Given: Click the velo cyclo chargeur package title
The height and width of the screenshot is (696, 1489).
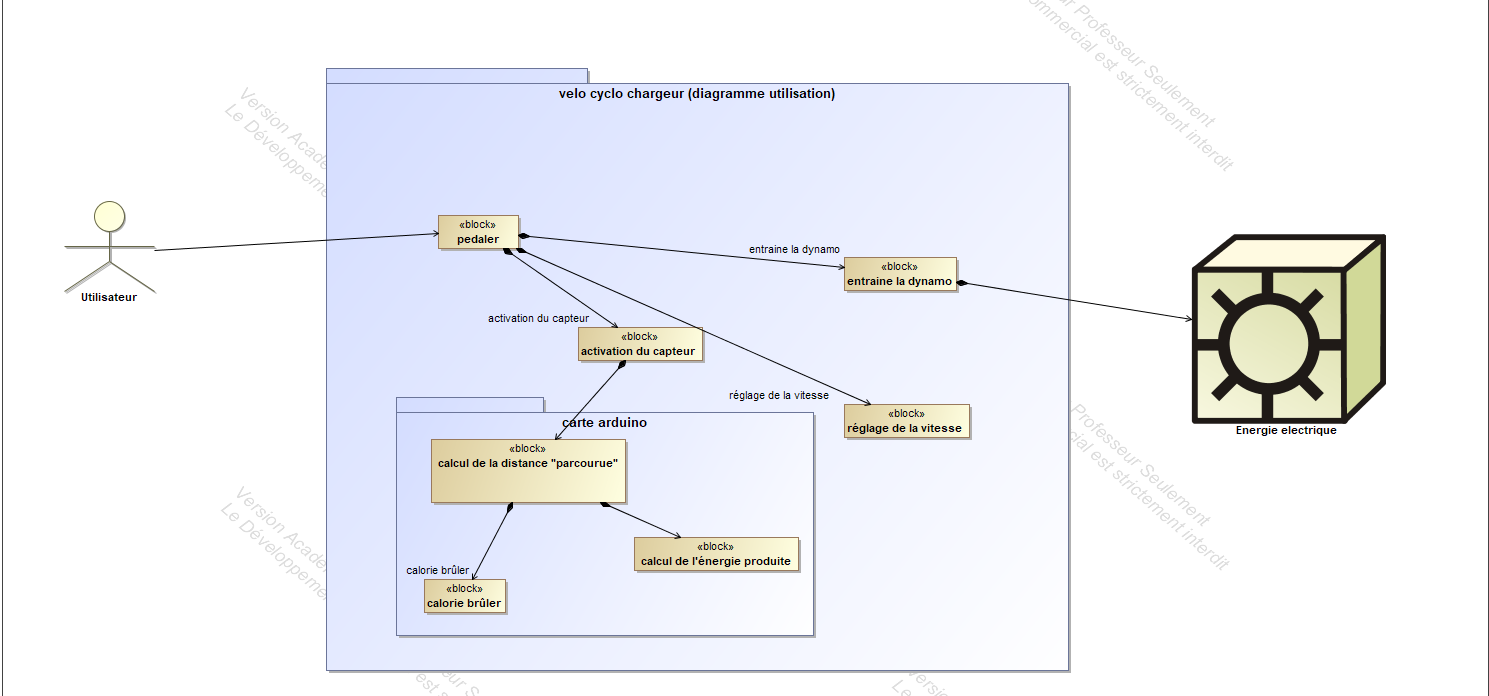Looking at the screenshot, I should point(696,94).
